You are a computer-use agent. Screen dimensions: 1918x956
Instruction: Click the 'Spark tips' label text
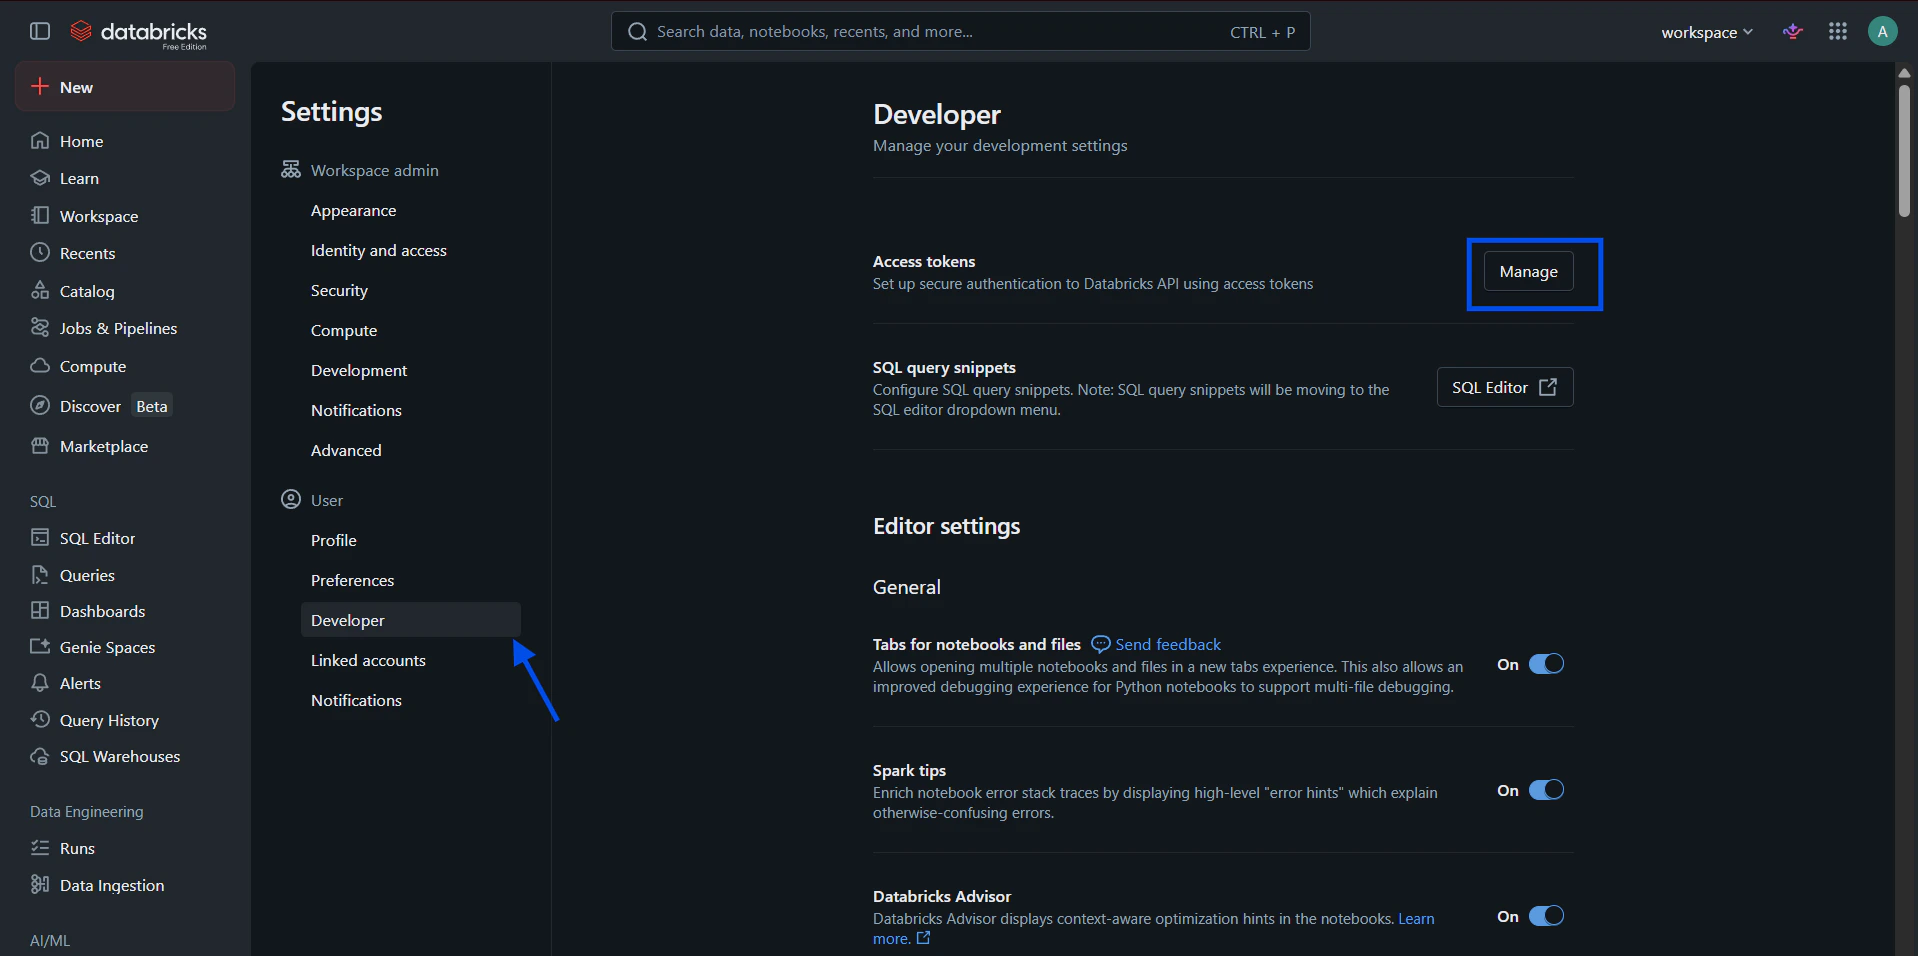(909, 771)
